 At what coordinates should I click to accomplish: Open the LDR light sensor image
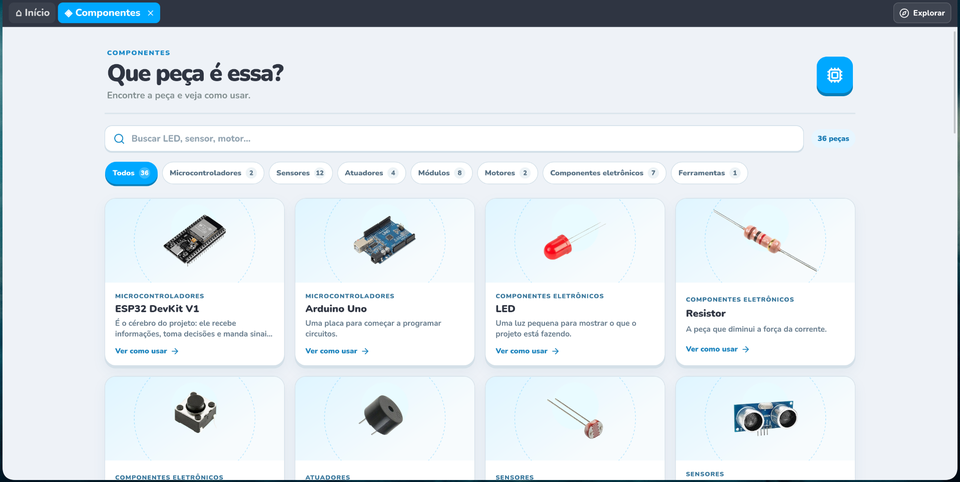[574, 418]
